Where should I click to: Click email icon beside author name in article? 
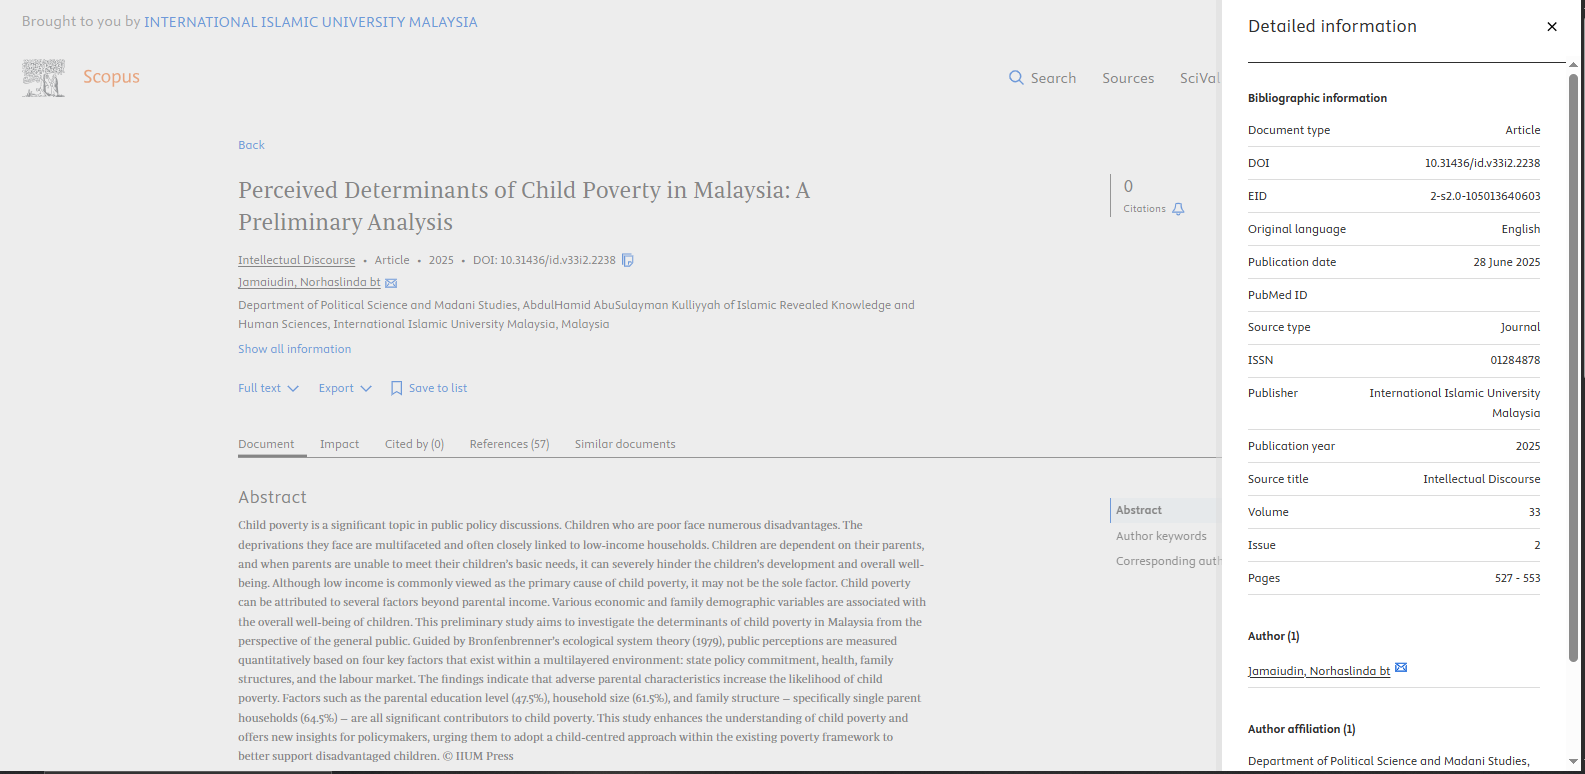point(391,283)
